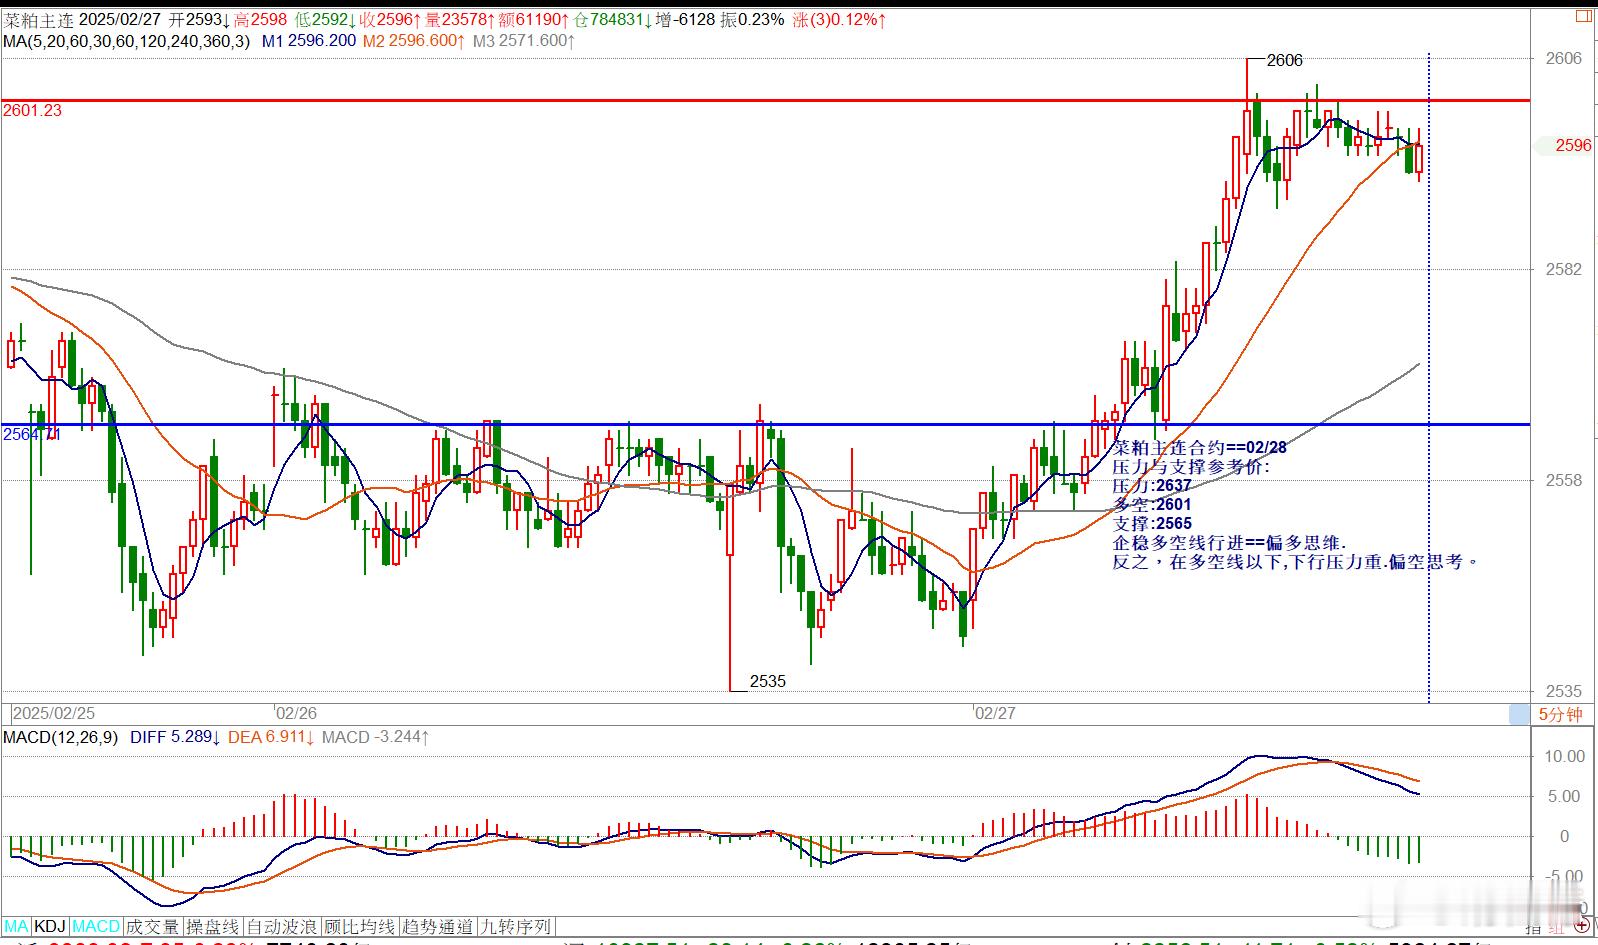Open the 成交量 indicator tab
This screenshot has height=945, width=1598.
(152, 927)
